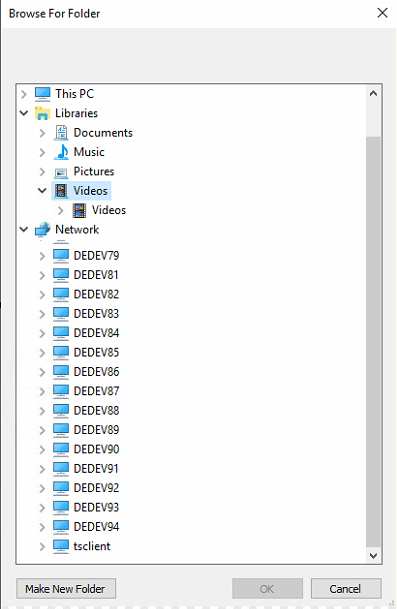The height and width of the screenshot is (609, 397).
Task: Click the DEDEV90 computer icon
Action: [x=61, y=449]
